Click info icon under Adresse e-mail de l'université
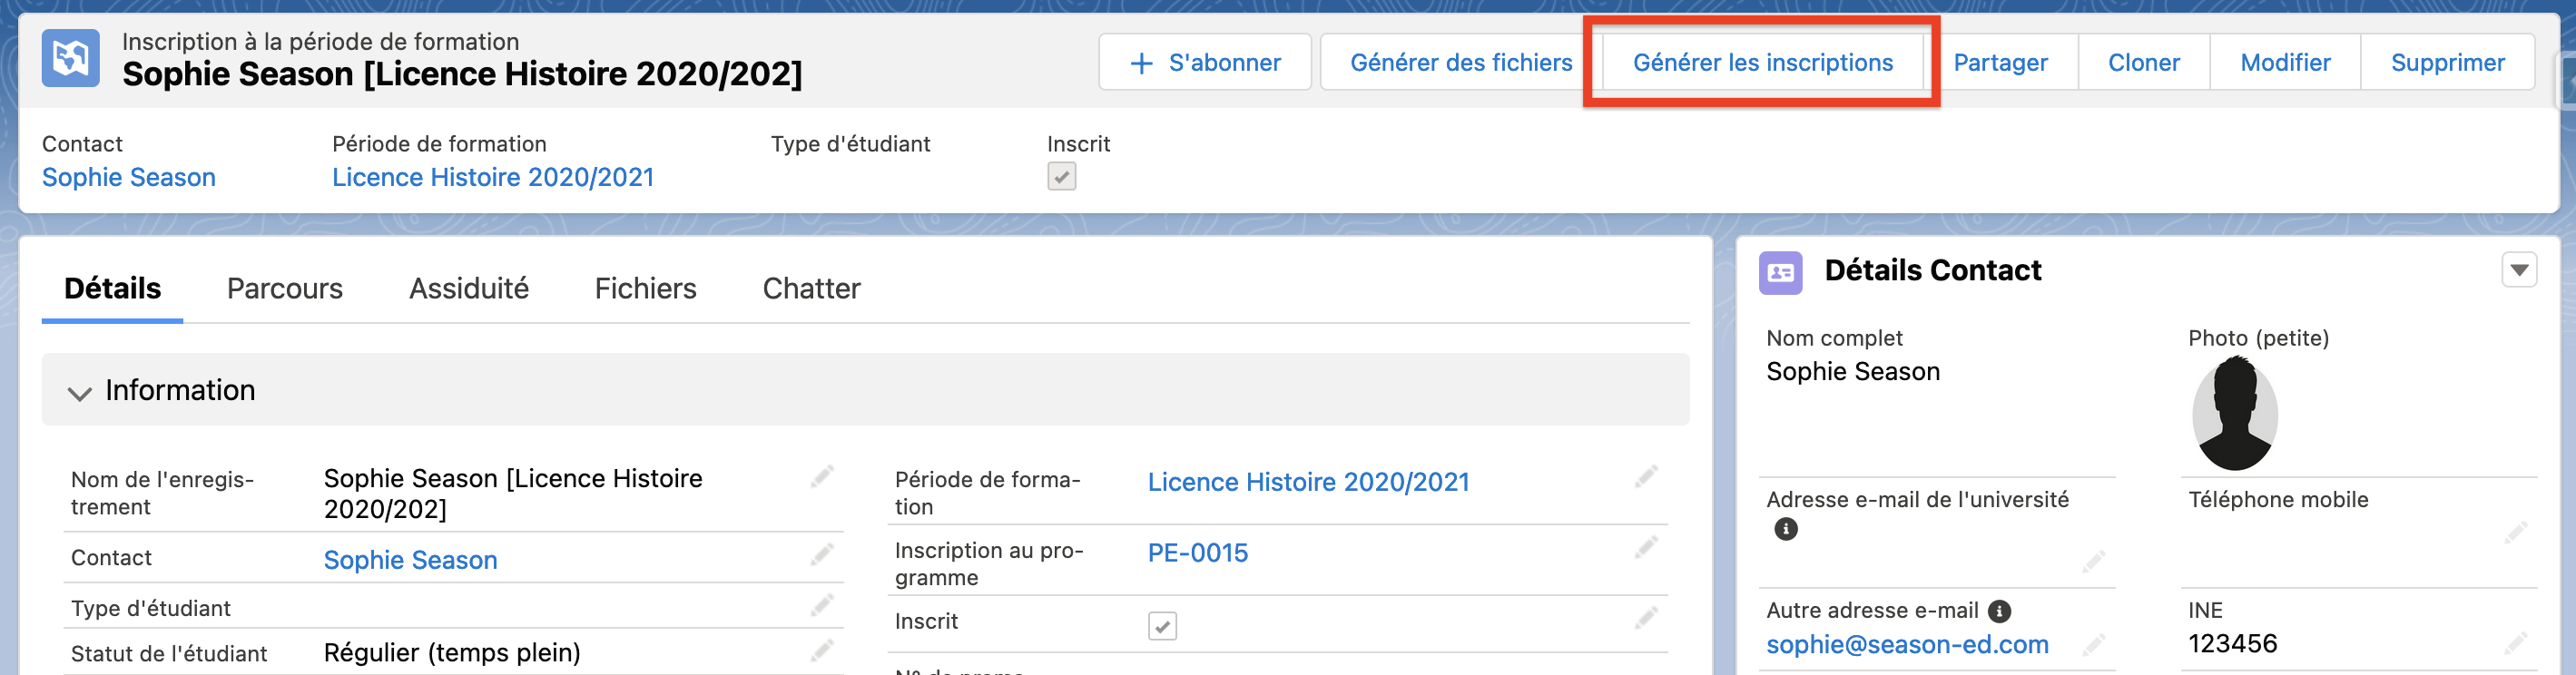The image size is (2576, 675). [1785, 529]
